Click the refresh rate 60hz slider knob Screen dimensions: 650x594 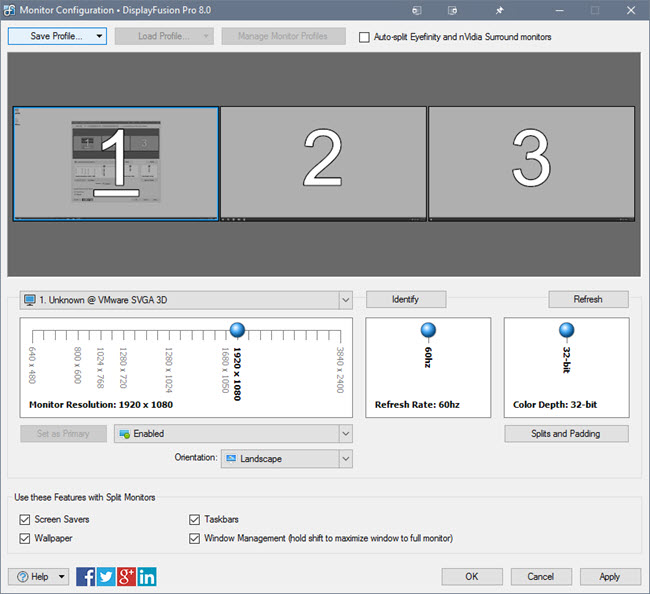click(x=428, y=330)
